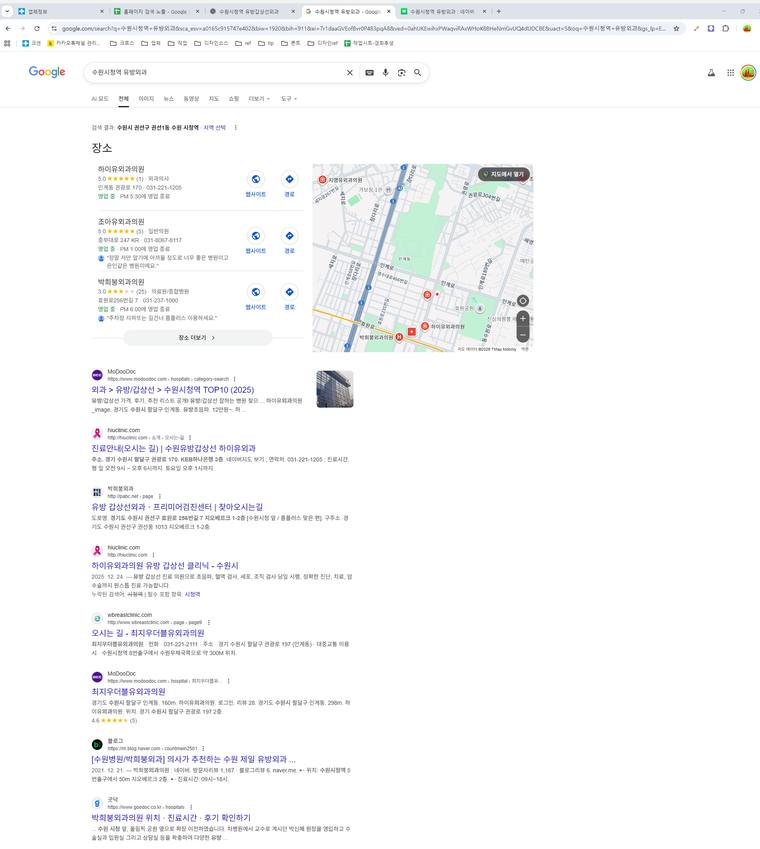Viewport: 760px width, 849px height.
Task: Open 외과 > 유방/갑상선 TOP10 result
Action: coord(173,390)
